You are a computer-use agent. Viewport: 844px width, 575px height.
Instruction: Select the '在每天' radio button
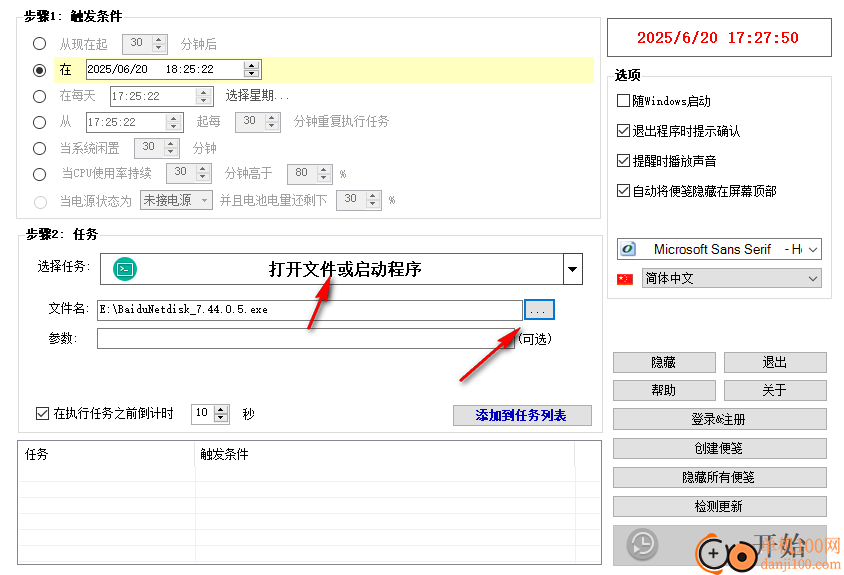(x=39, y=96)
